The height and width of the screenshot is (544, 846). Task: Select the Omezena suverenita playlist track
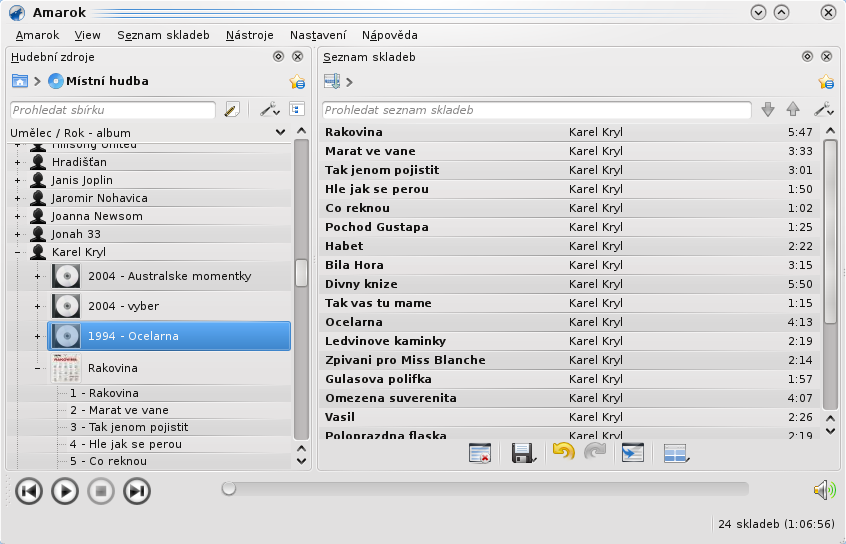coord(570,398)
